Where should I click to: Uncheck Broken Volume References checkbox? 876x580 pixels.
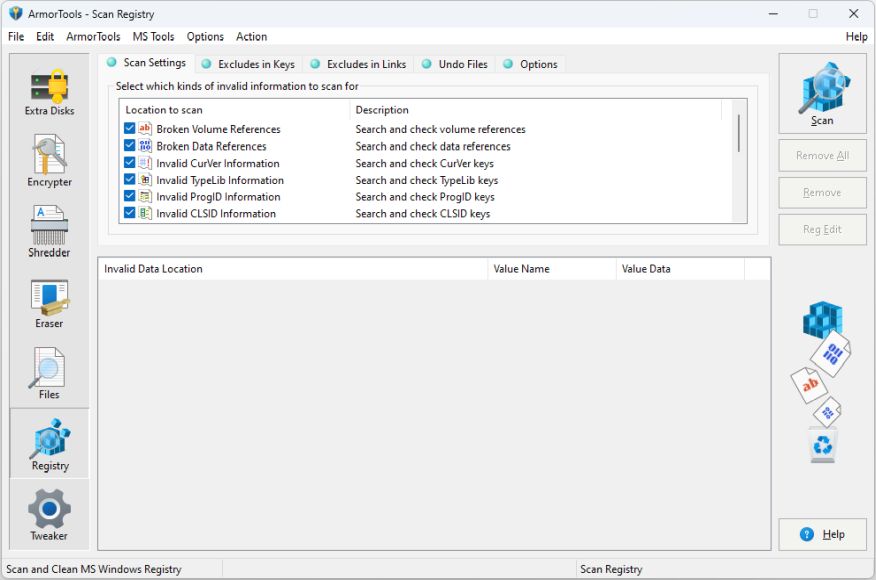click(x=130, y=129)
